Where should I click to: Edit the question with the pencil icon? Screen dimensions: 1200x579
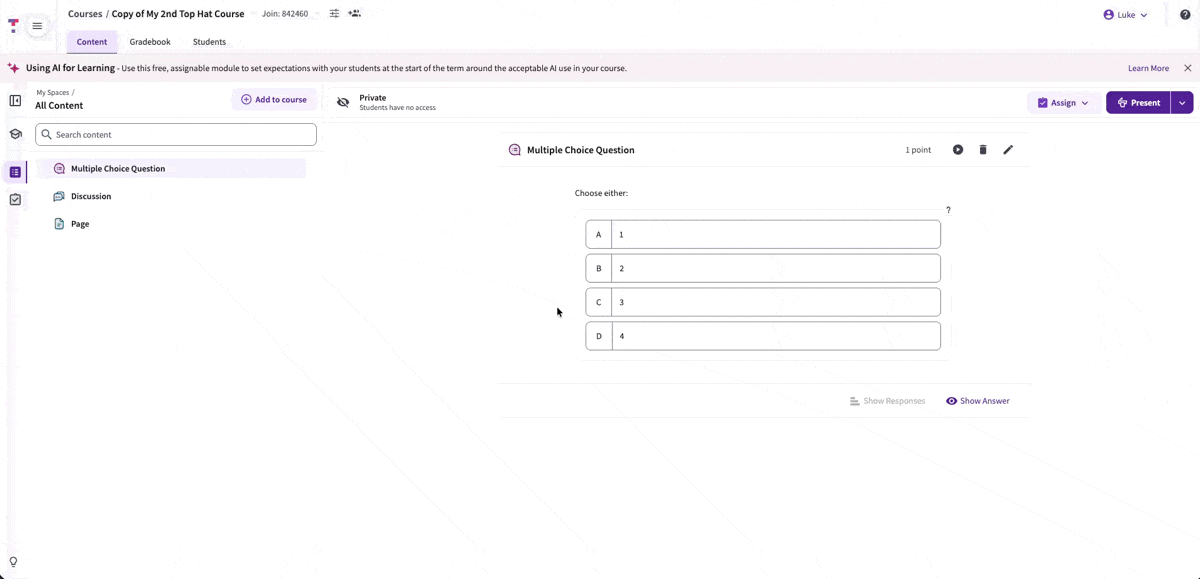pyautogui.click(x=1008, y=149)
